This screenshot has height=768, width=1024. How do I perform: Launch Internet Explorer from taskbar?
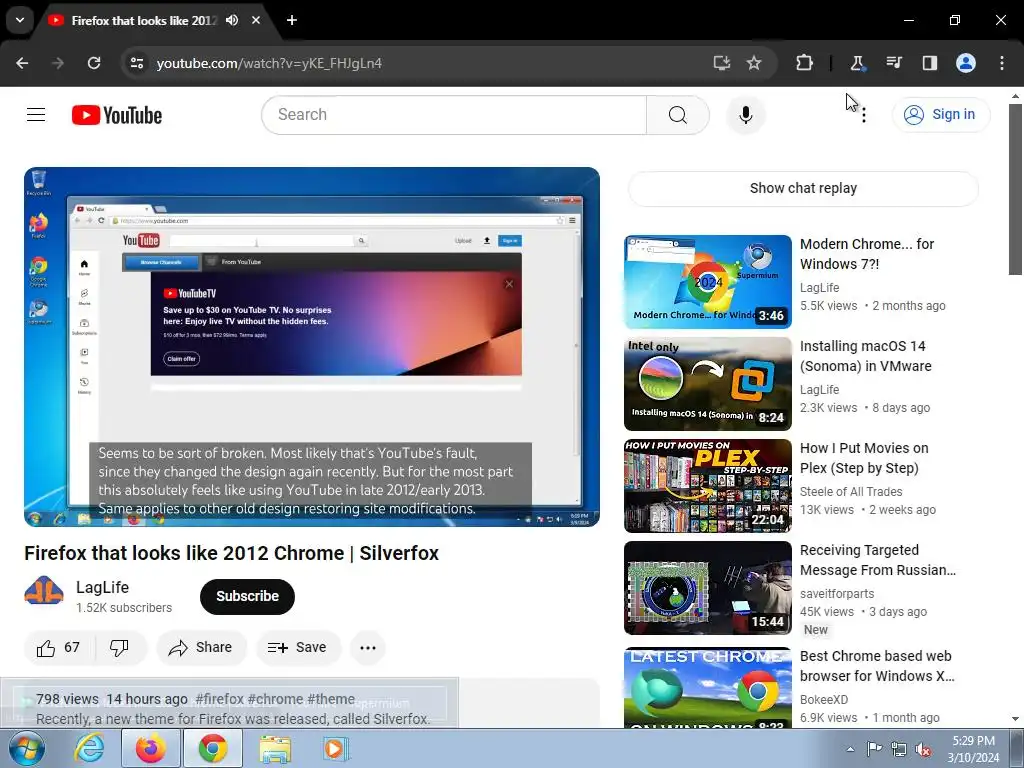pos(89,748)
